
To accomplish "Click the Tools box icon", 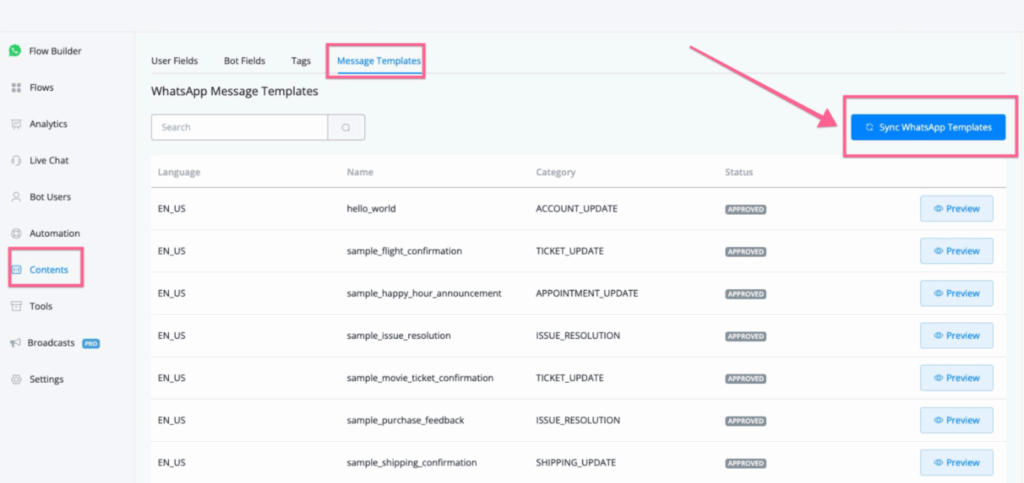I will 16,306.
